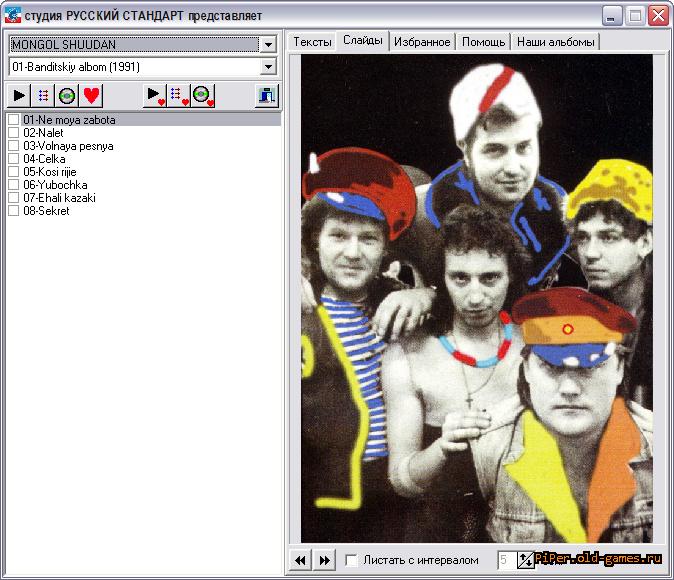Click the exit door icon in the toolbar
The image size is (674, 580).
pos(267,95)
